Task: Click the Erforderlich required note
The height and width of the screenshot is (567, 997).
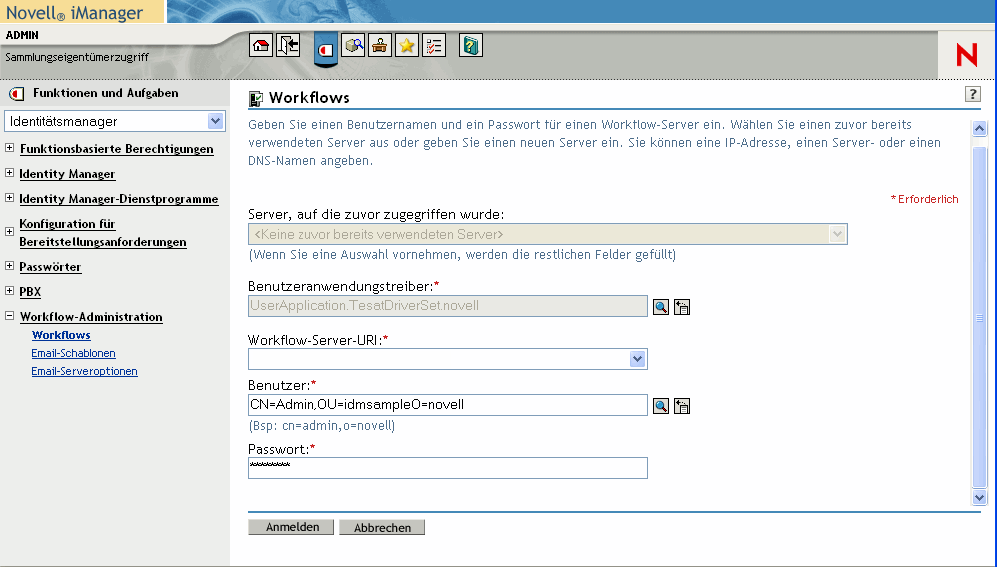Action: point(925,199)
